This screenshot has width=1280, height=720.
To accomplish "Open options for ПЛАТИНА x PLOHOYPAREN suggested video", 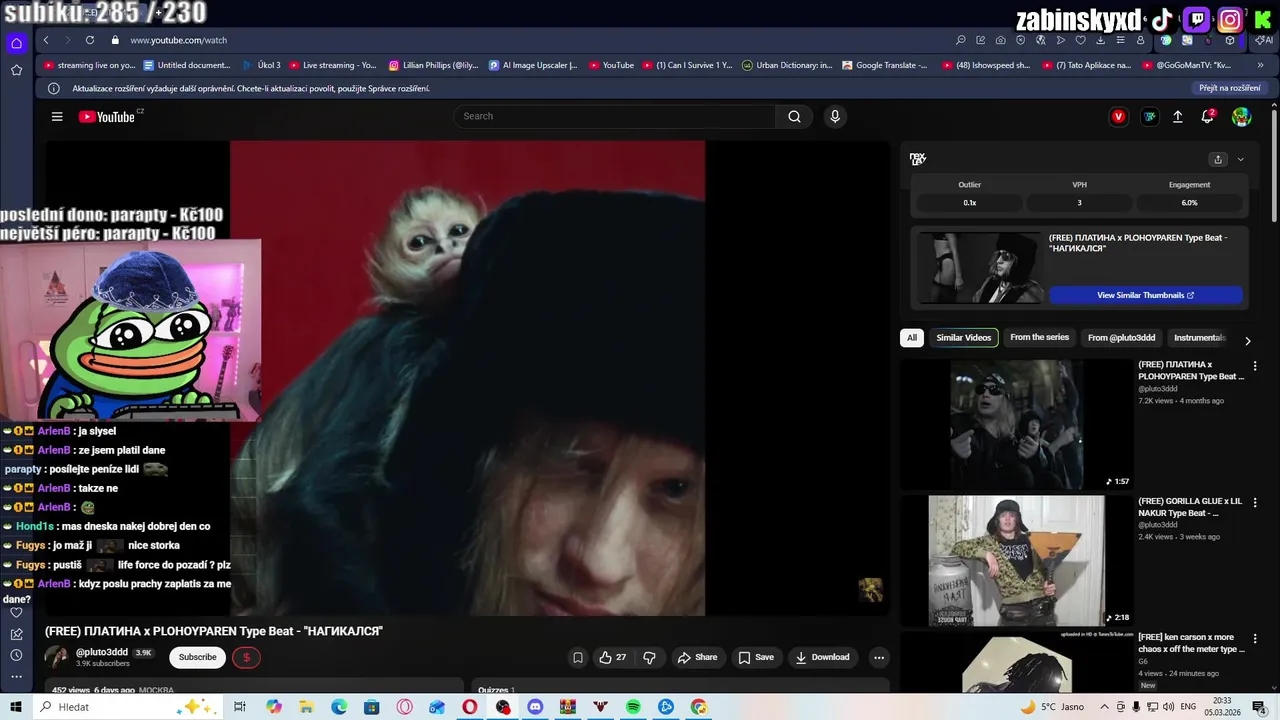I will (x=1255, y=366).
